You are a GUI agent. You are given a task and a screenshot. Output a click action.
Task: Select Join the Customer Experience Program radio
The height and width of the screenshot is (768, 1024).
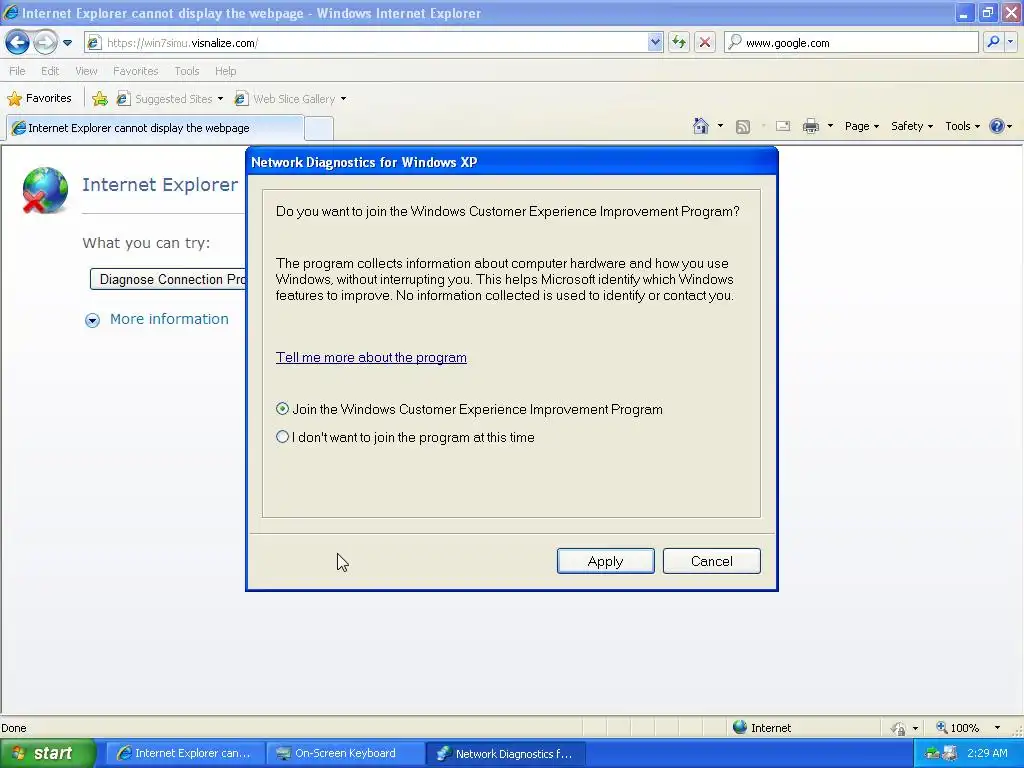[x=282, y=409]
